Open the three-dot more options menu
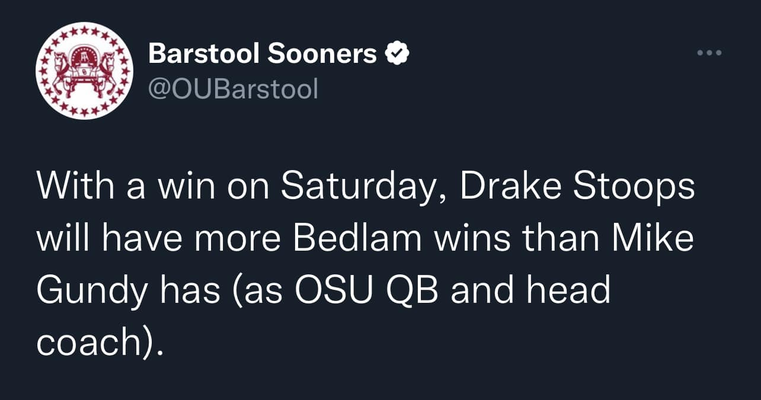 point(709,52)
